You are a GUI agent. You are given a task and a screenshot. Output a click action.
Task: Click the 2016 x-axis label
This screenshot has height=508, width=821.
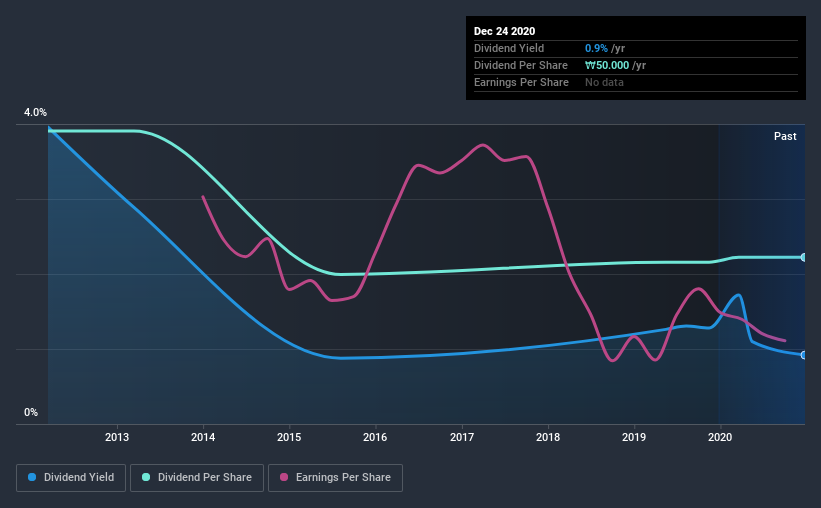click(375, 437)
